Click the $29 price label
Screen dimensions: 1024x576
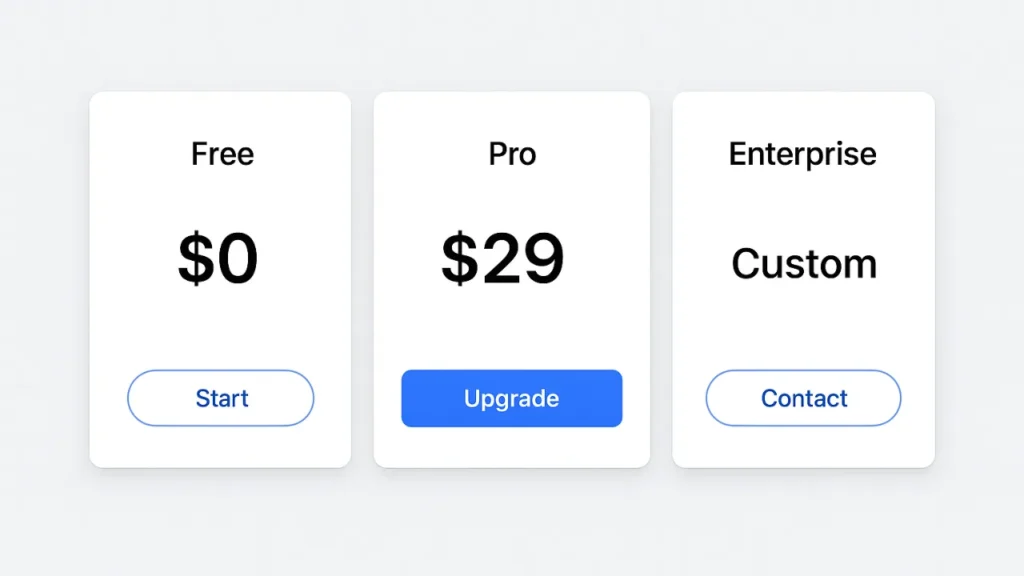point(503,258)
